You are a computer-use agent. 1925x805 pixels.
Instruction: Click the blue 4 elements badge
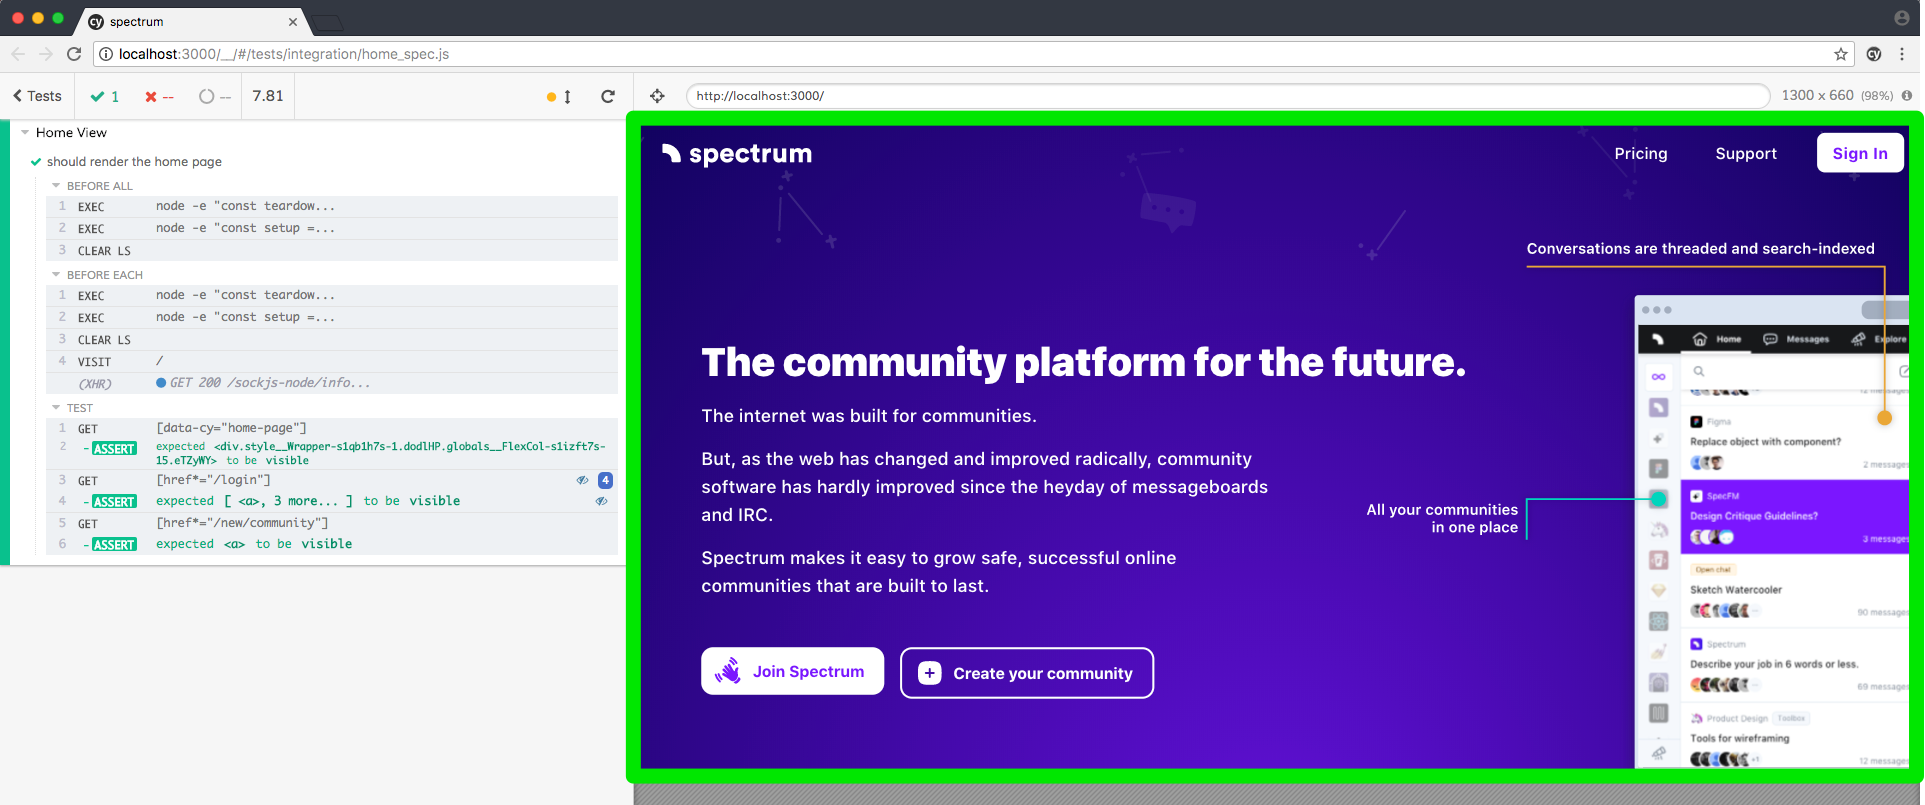[605, 480]
